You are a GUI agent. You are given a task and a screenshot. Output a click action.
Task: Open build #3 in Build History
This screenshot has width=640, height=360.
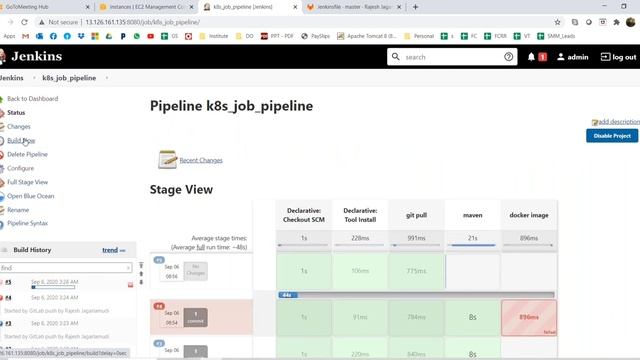click(8, 323)
